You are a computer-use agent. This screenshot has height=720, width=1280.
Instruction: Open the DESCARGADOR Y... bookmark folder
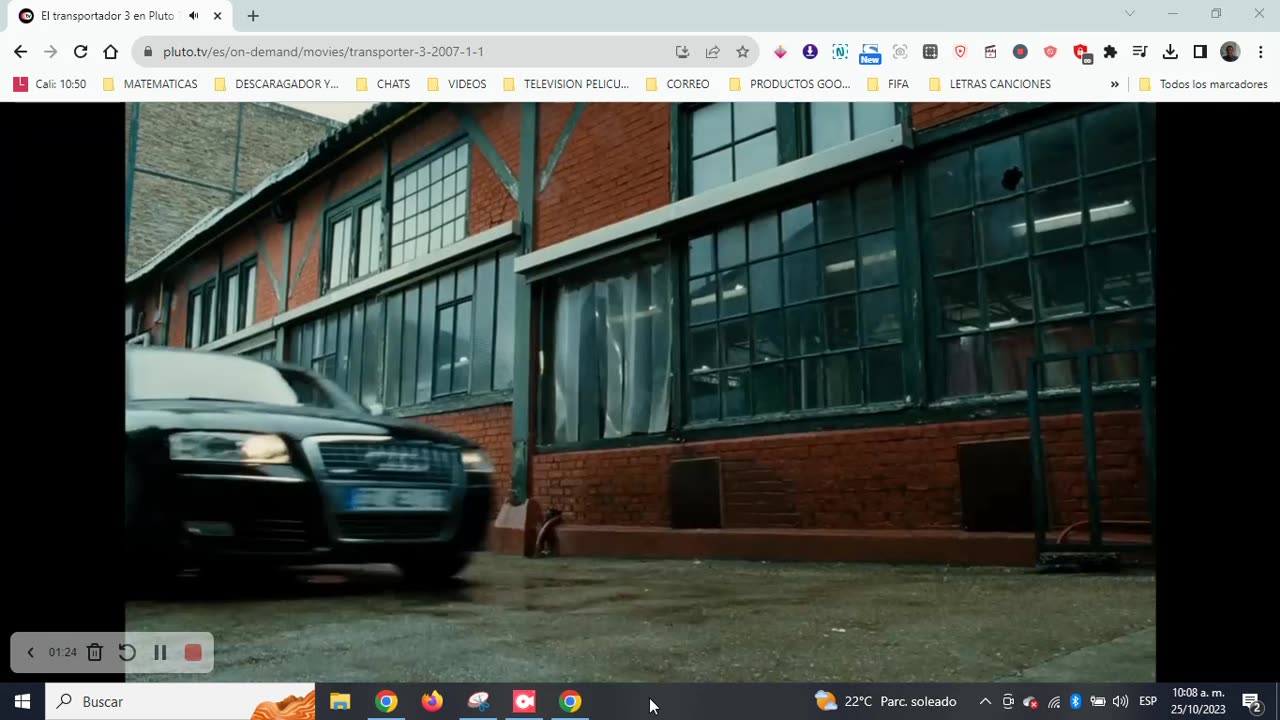[x=277, y=84]
